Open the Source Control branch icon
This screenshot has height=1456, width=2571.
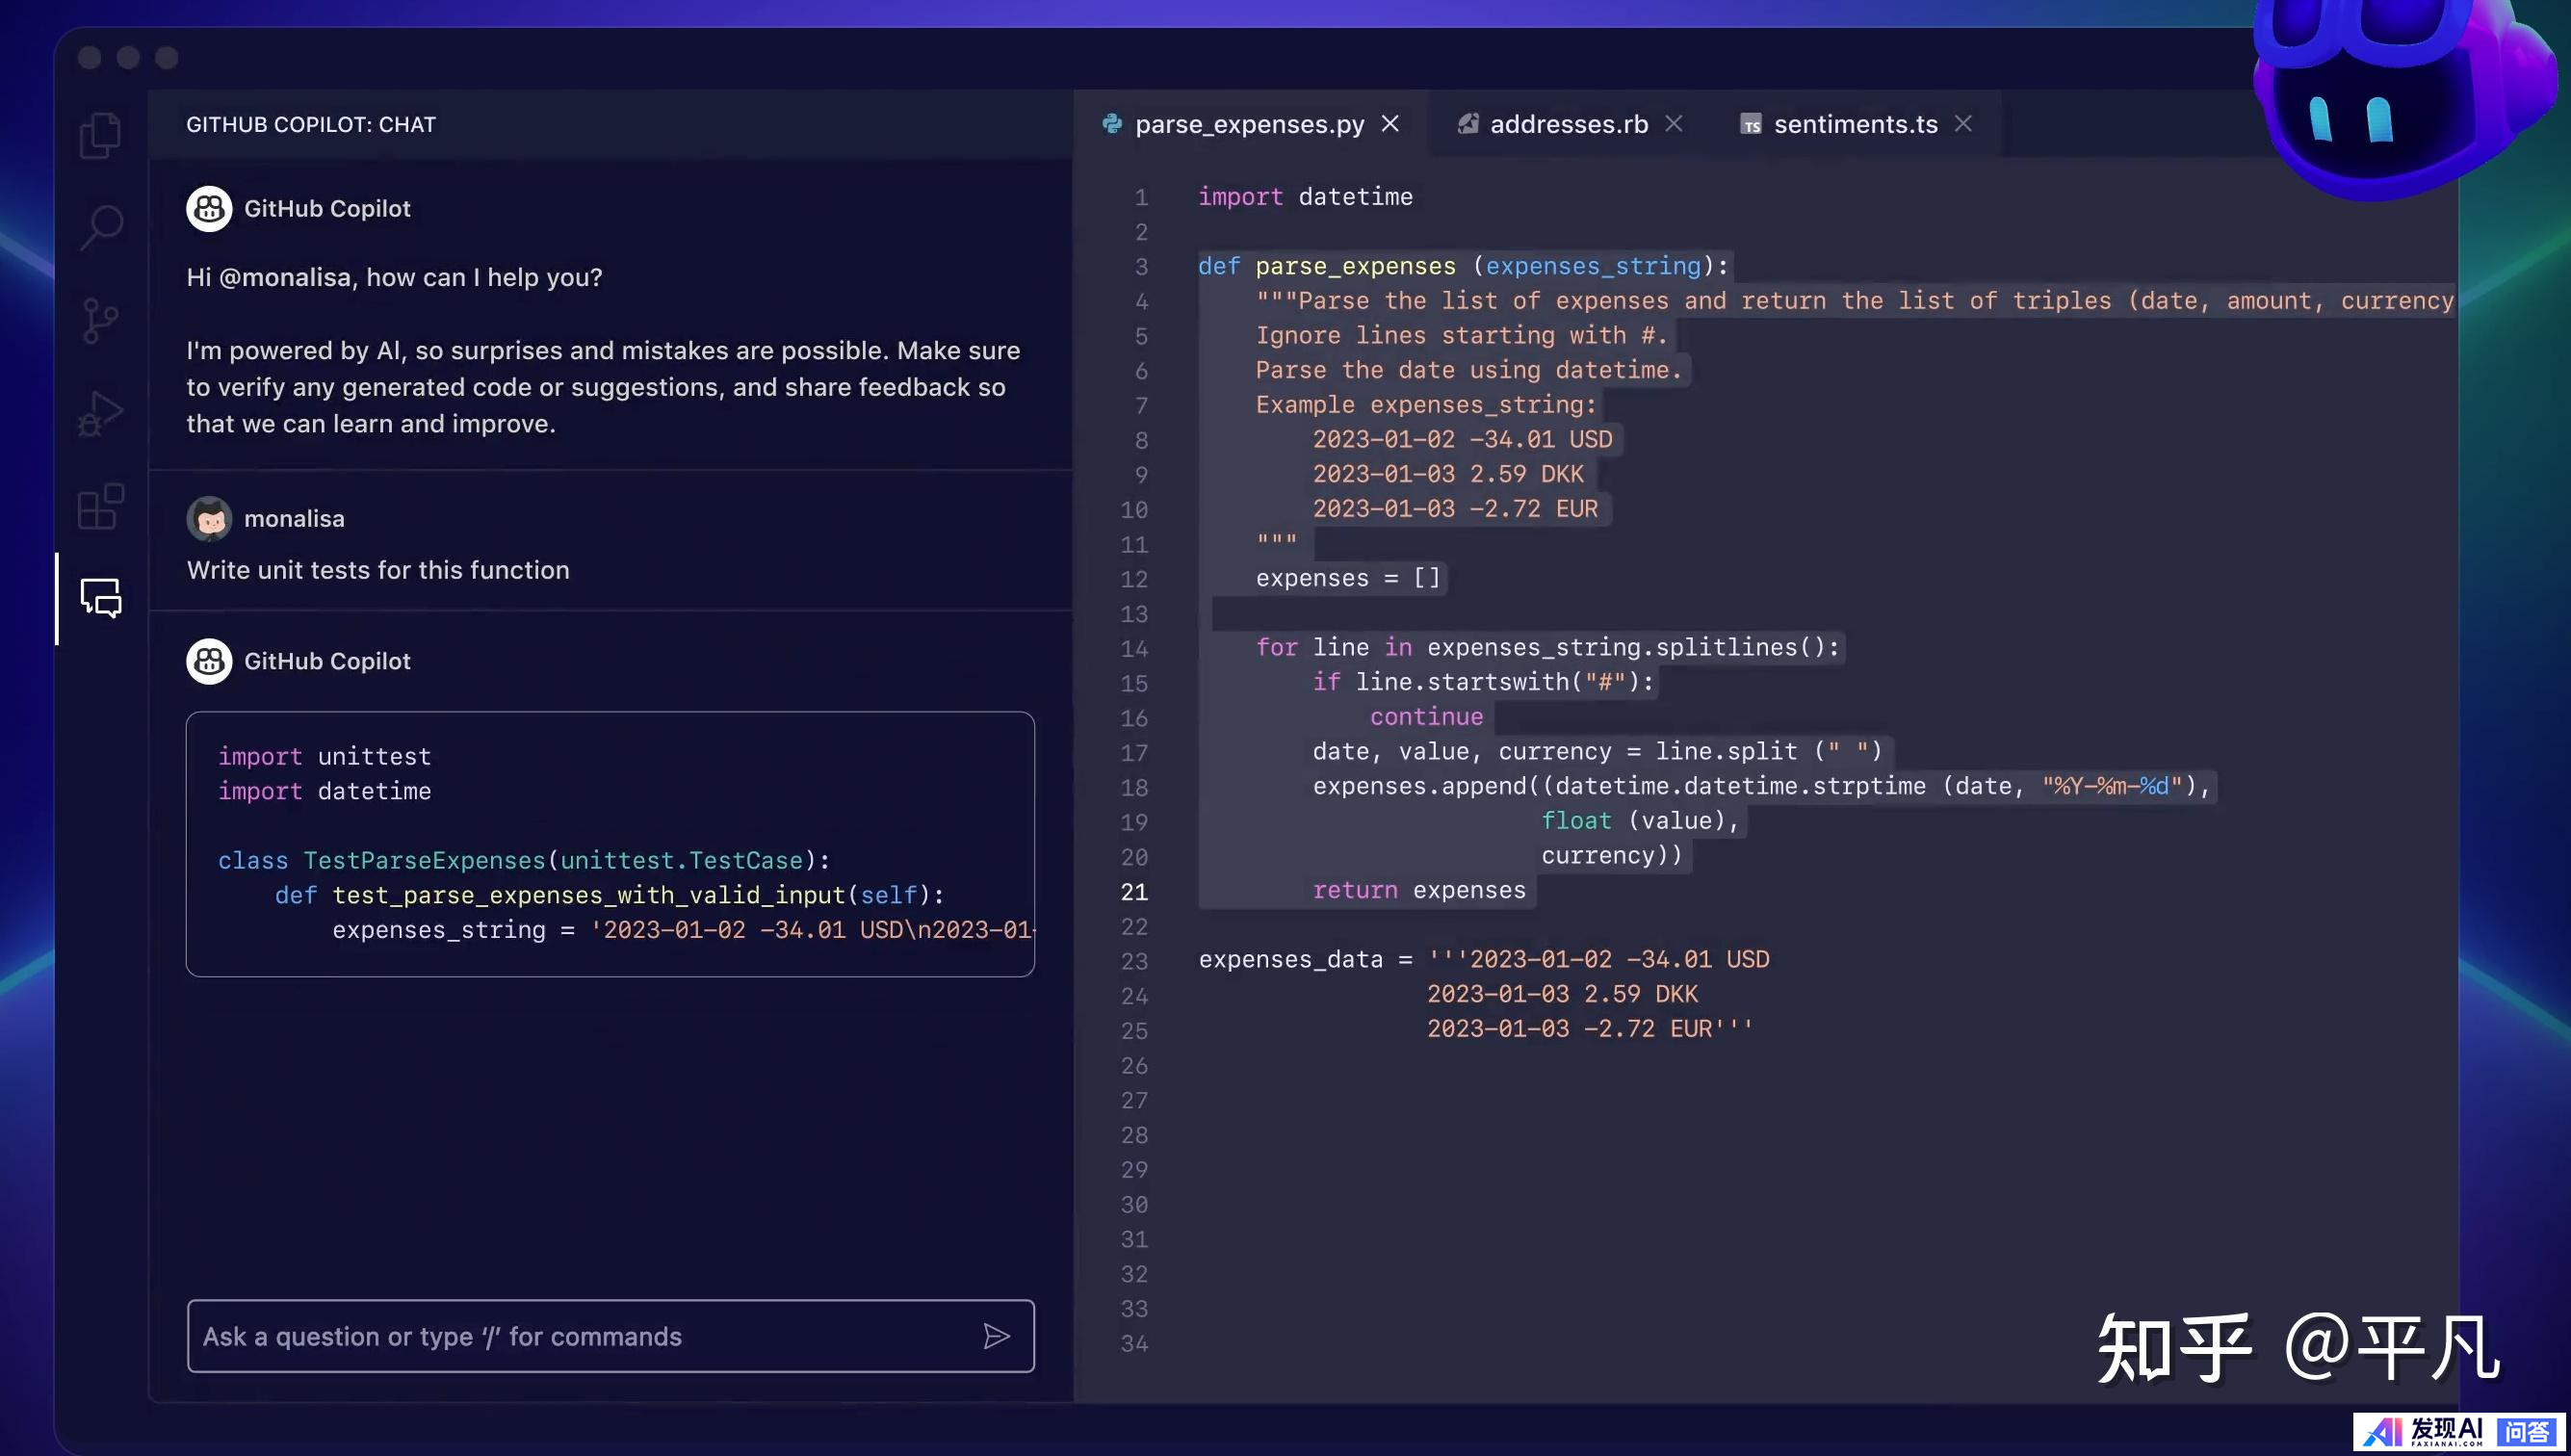click(x=100, y=321)
